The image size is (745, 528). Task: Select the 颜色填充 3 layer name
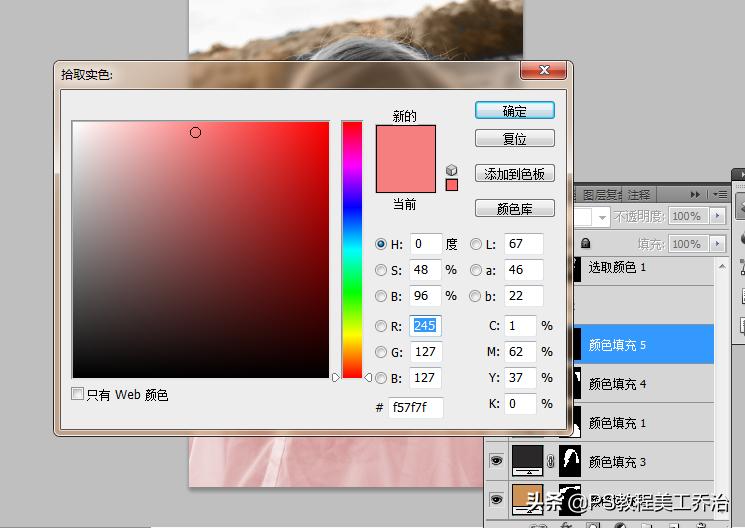(x=617, y=462)
